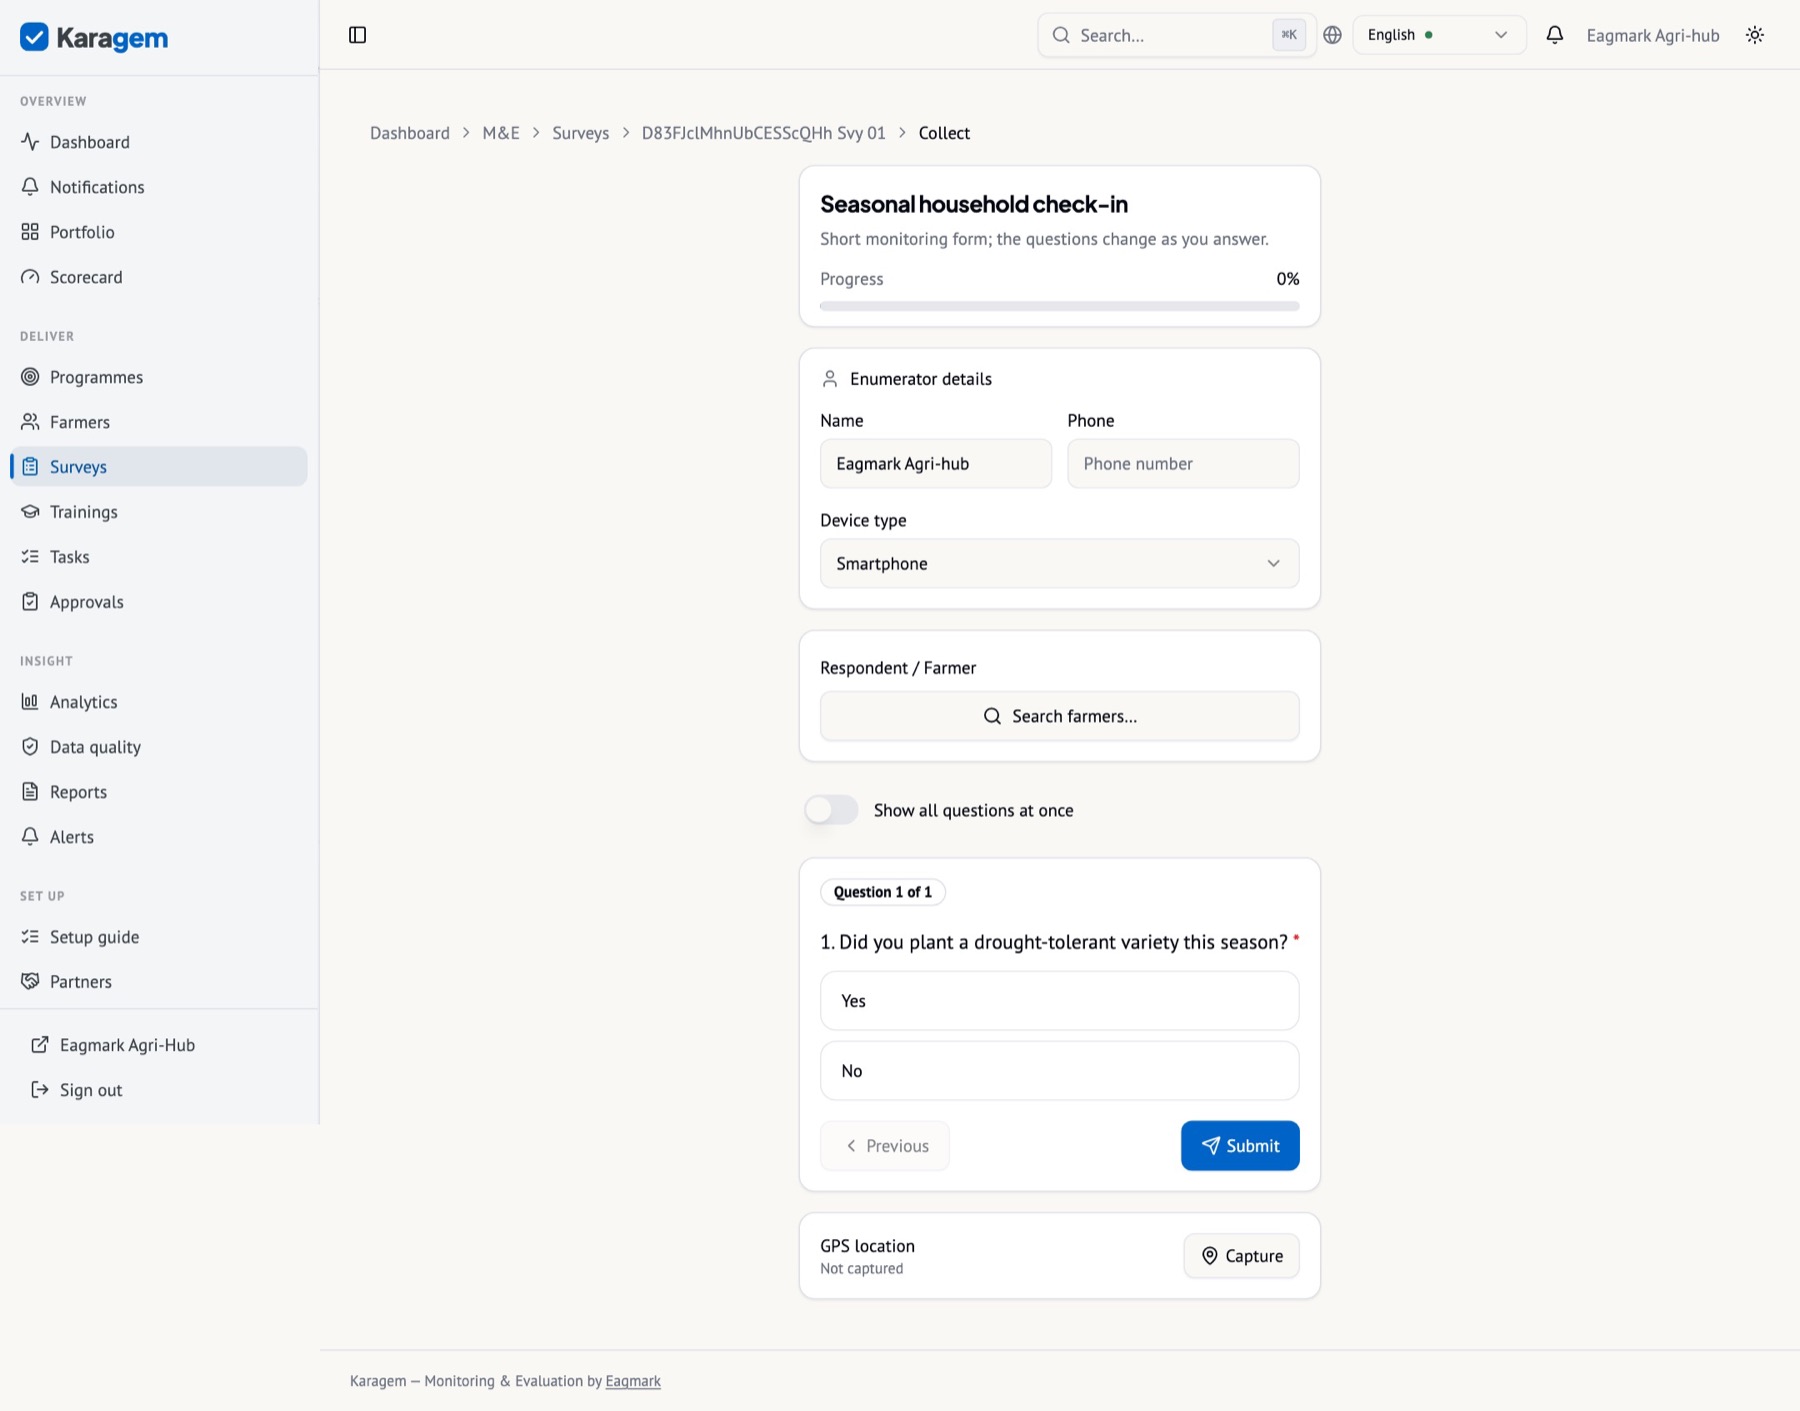Open the English language dropdown
Screen dimensions: 1800x1411
(1439, 35)
